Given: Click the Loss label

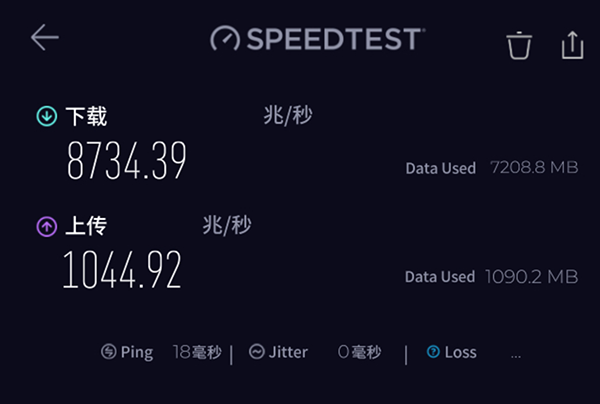Looking at the screenshot, I should coord(461,352).
